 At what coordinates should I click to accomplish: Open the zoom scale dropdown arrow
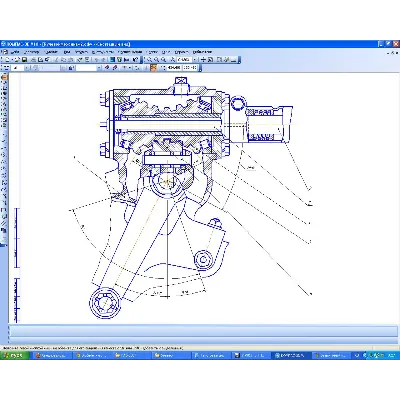coord(195,60)
